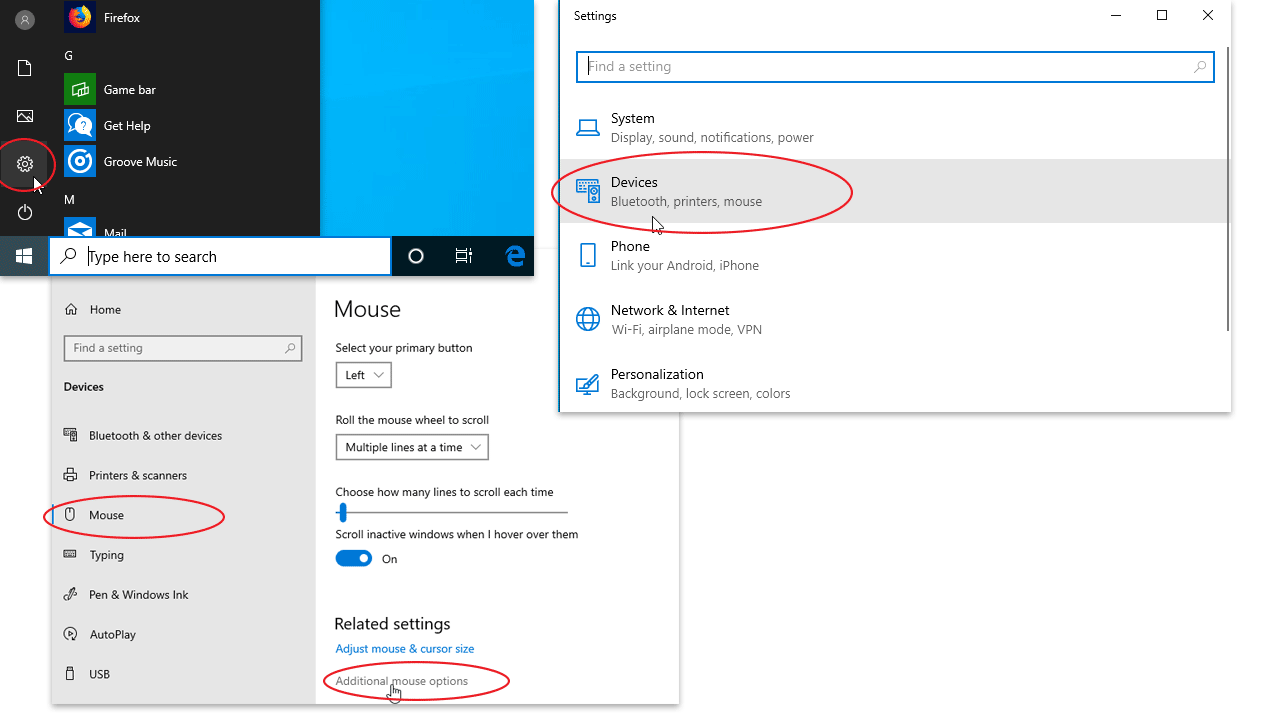Select Typing in the Devices sidebar
Viewport: 1280px width, 720px height.
pyautogui.click(x=104, y=555)
